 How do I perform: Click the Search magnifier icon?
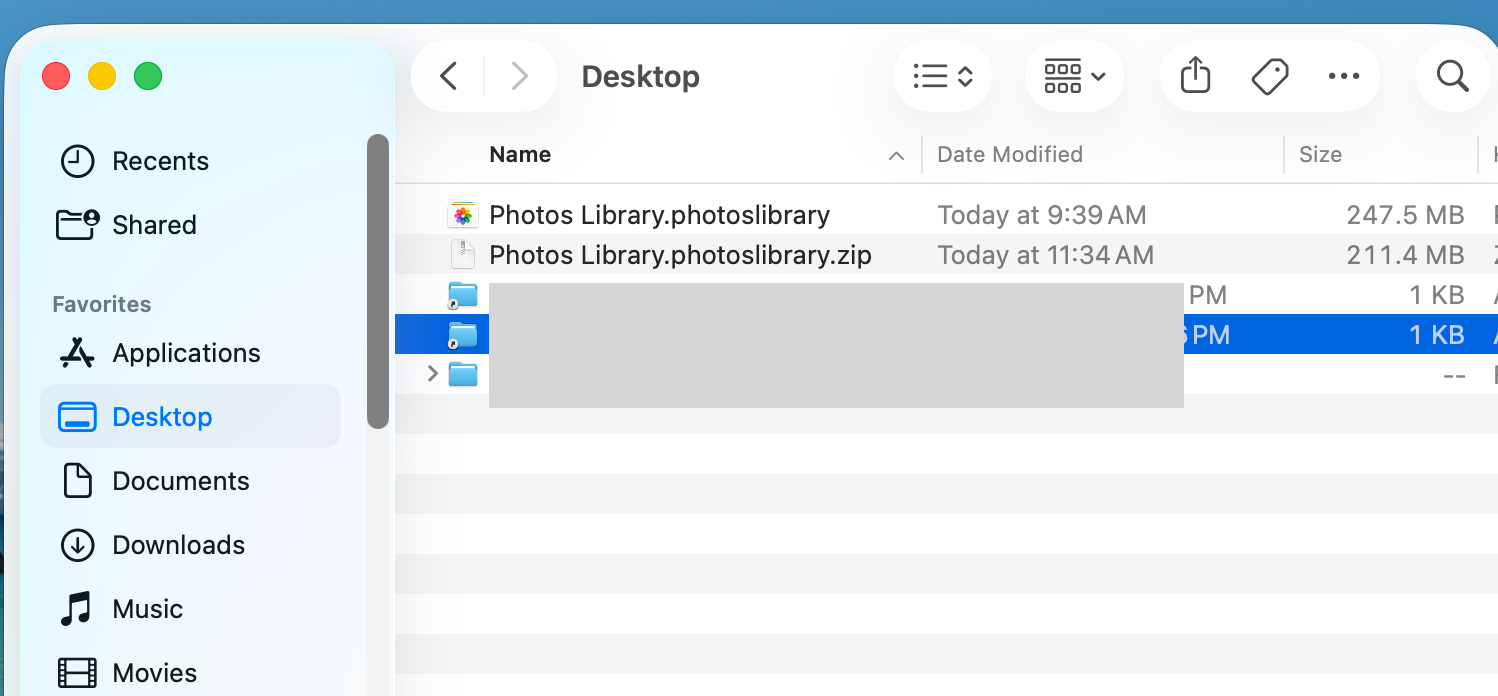pyautogui.click(x=1452, y=76)
